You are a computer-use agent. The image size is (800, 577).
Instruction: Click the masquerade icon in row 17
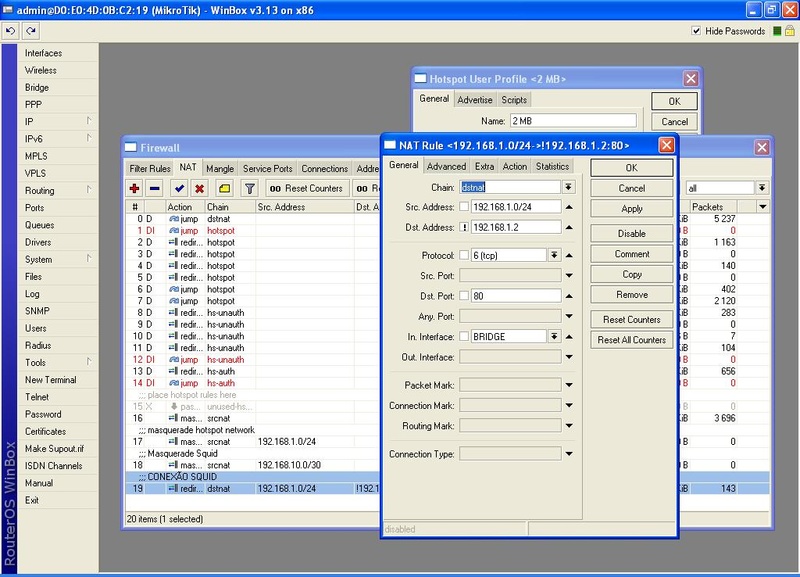[x=174, y=441]
